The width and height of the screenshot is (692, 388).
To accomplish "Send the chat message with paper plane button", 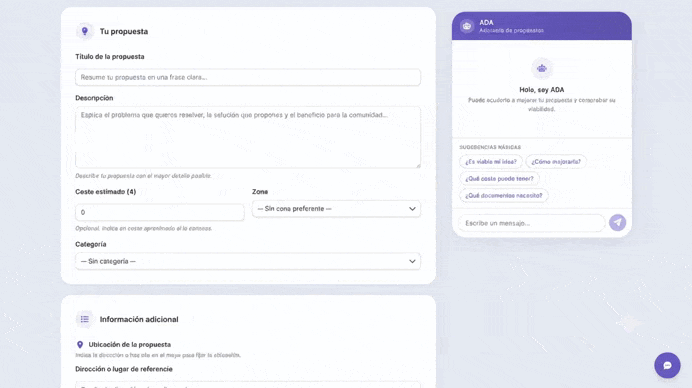I will point(617,222).
